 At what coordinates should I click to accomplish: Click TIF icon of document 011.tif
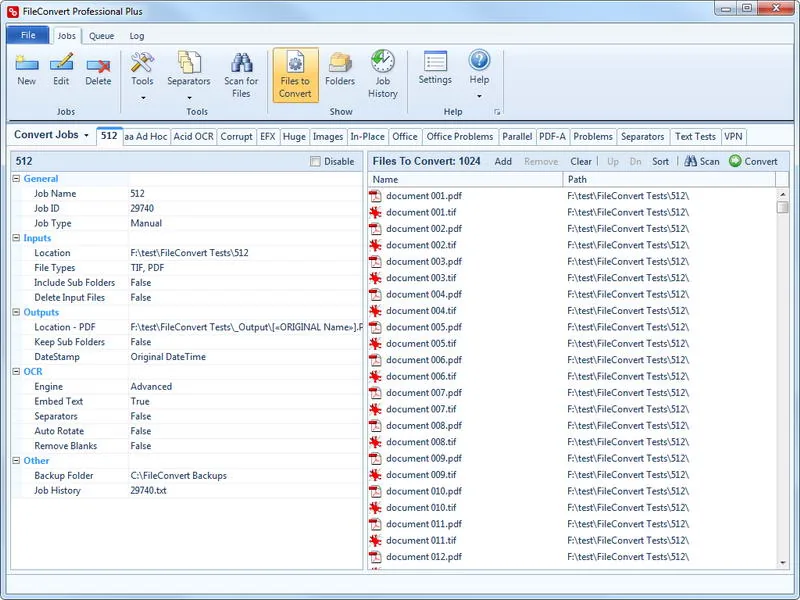point(376,540)
